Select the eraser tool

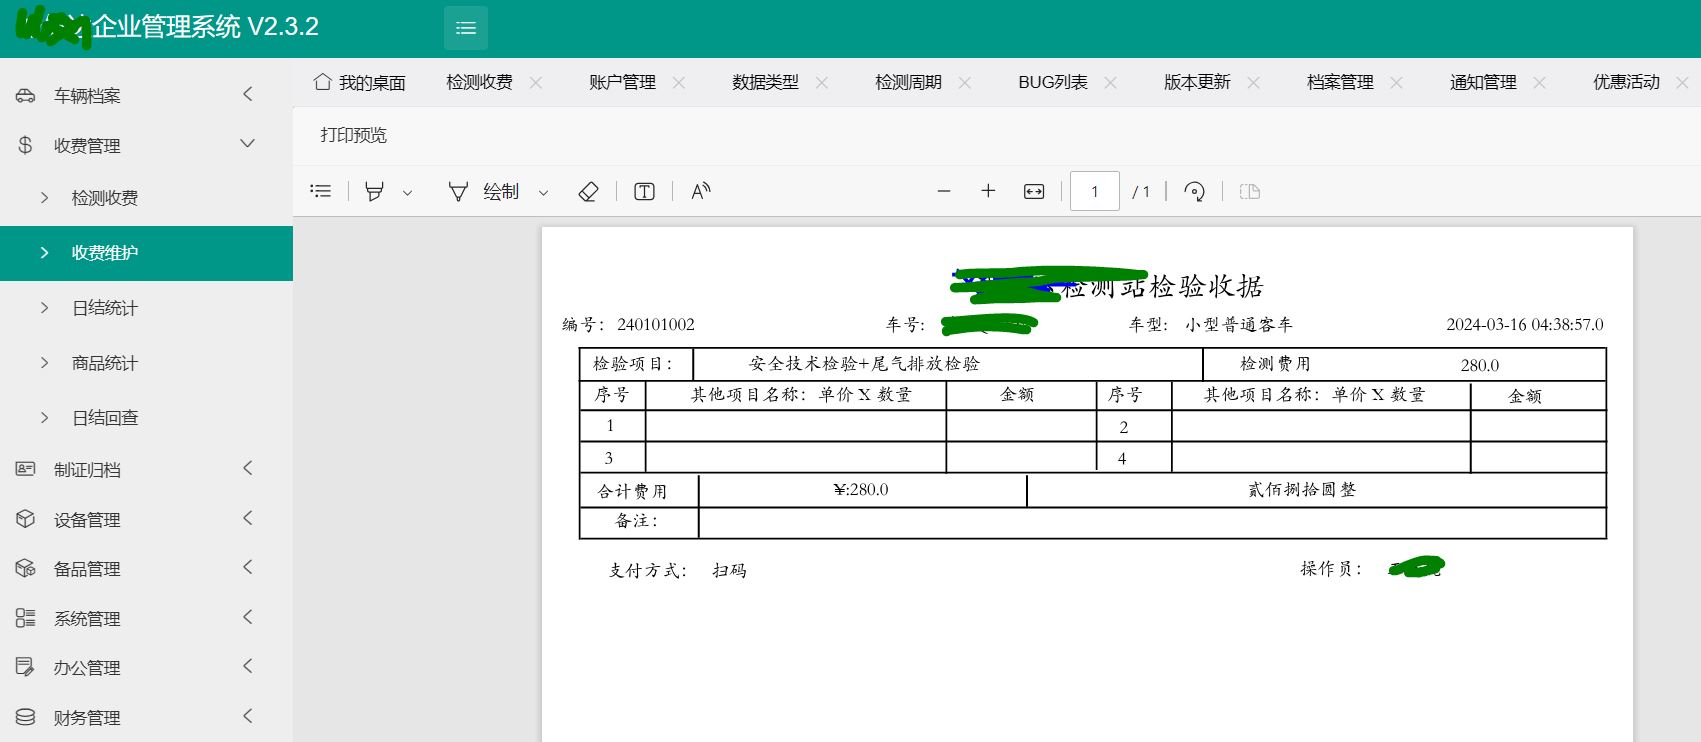[589, 191]
